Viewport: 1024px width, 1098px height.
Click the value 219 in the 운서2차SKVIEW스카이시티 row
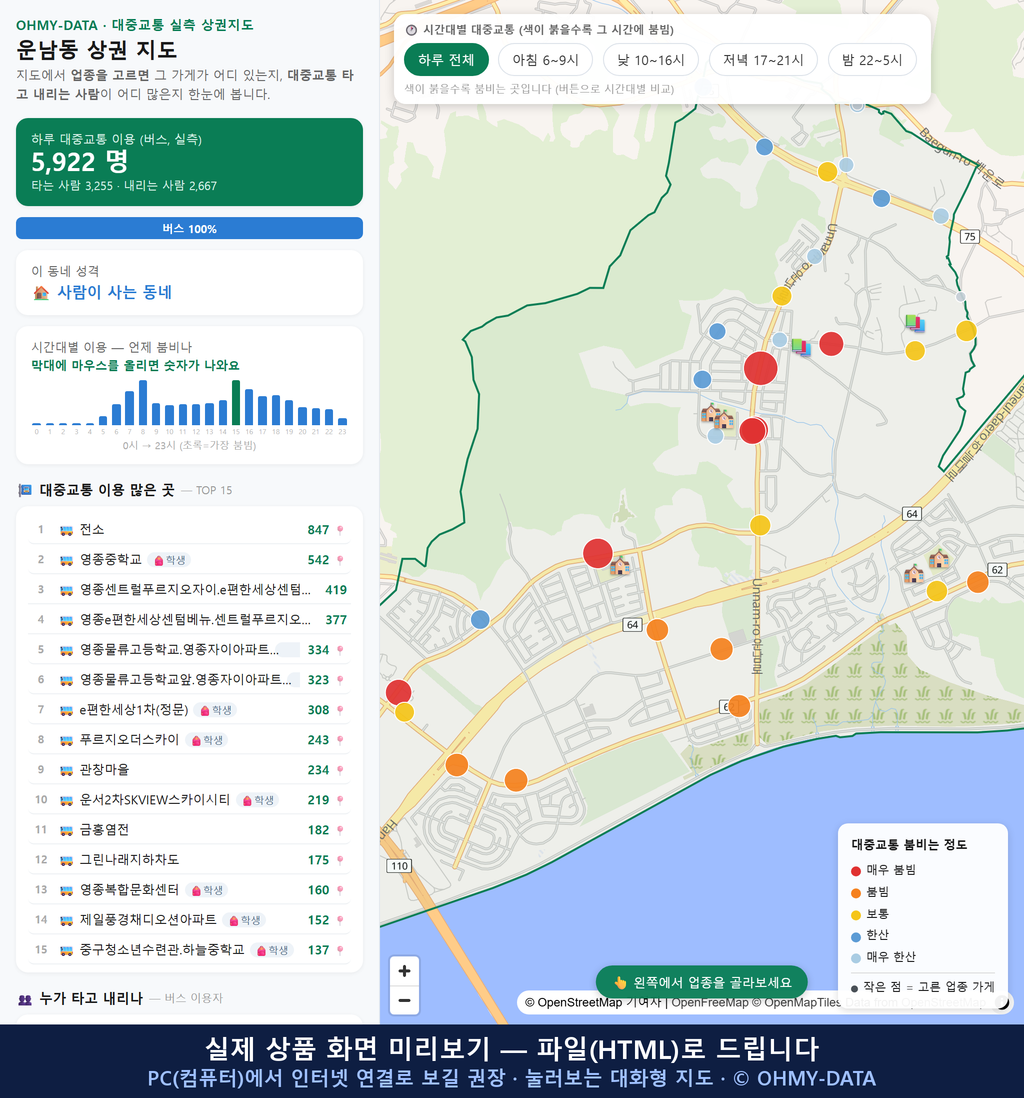318,800
